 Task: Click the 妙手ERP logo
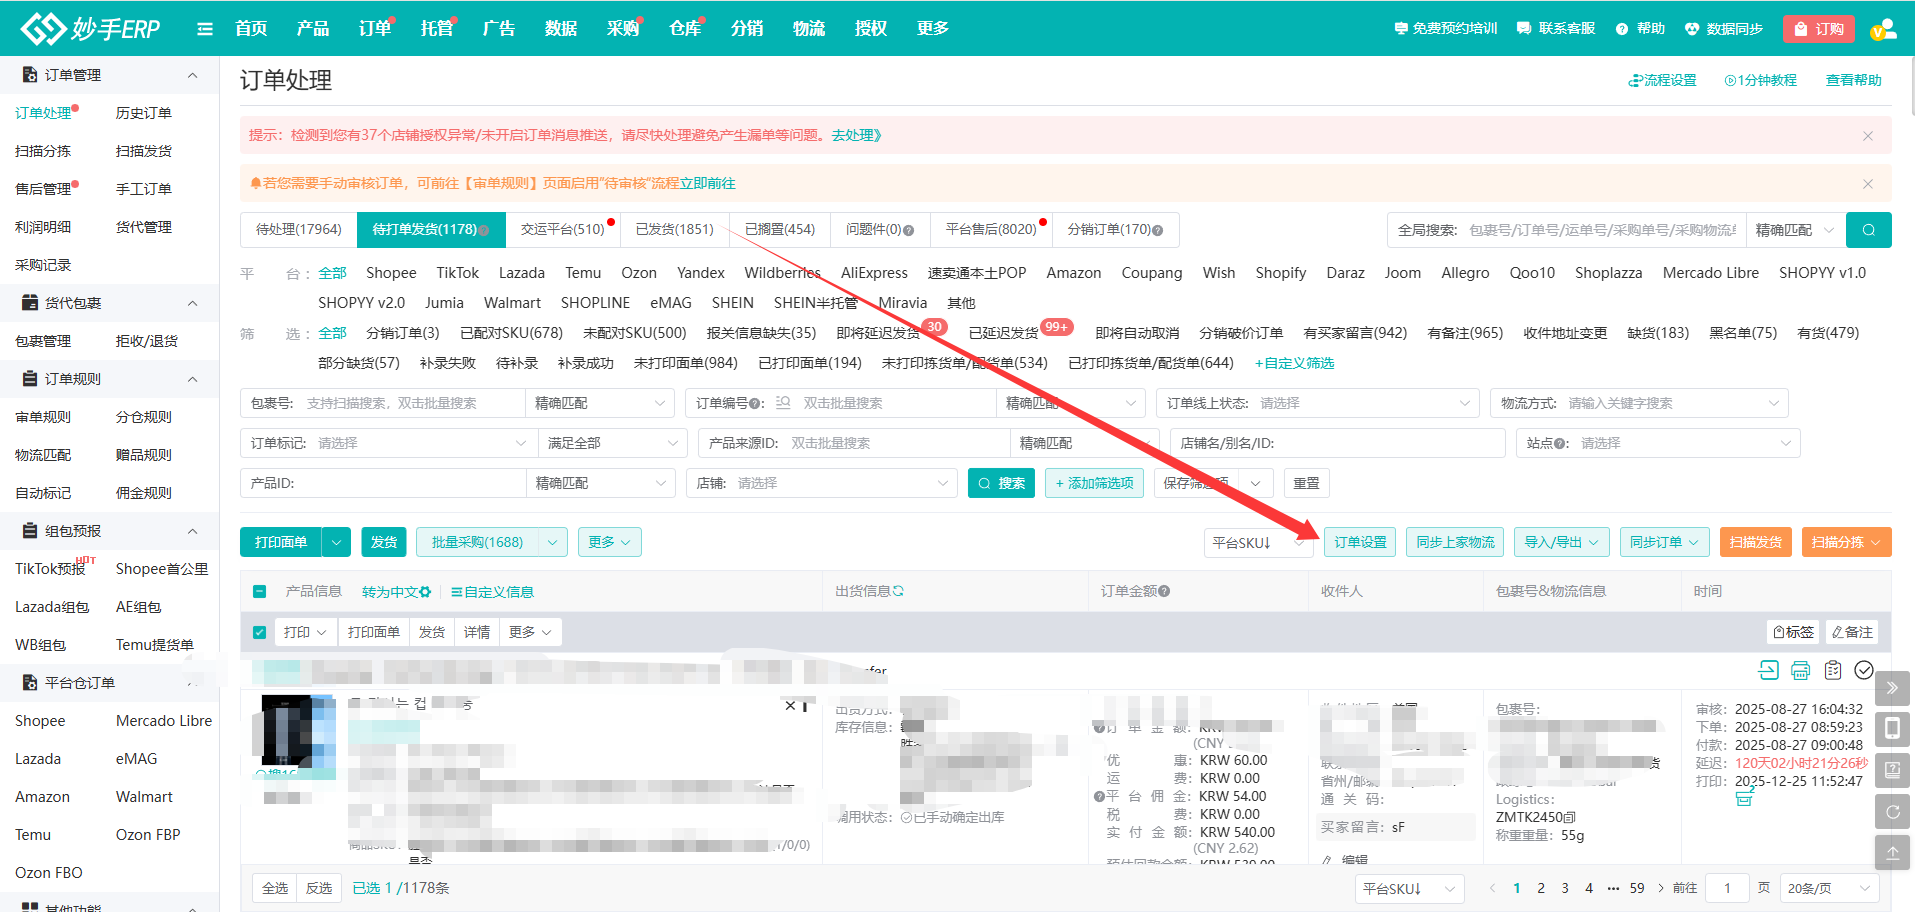tap(91, 28)
